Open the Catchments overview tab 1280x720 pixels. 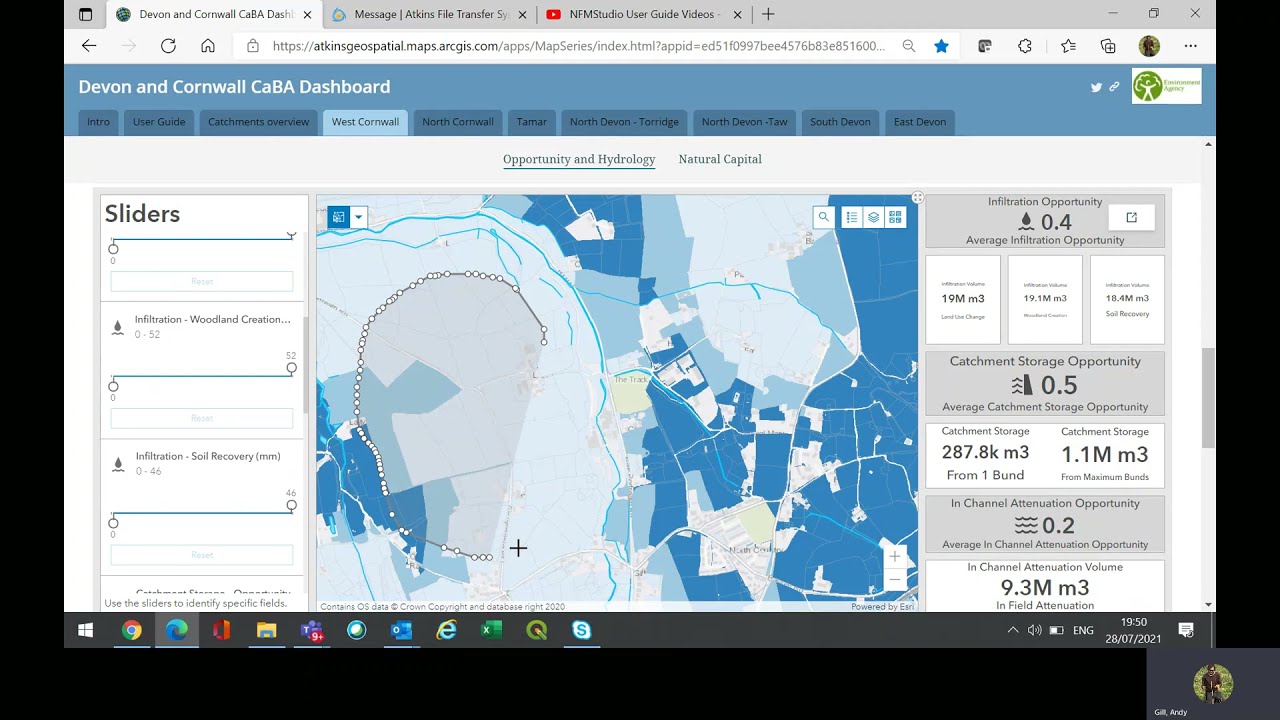point(258,122)
